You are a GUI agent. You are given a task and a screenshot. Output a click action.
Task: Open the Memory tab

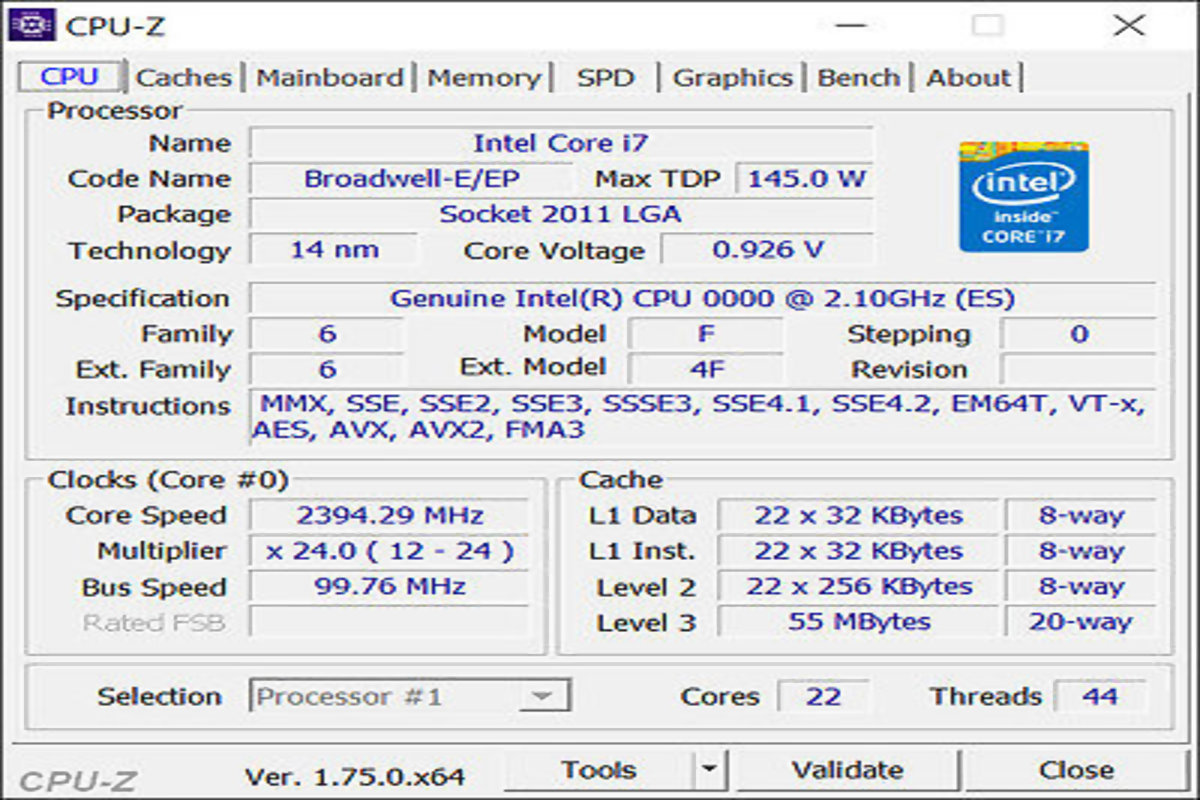coord(484,77)
